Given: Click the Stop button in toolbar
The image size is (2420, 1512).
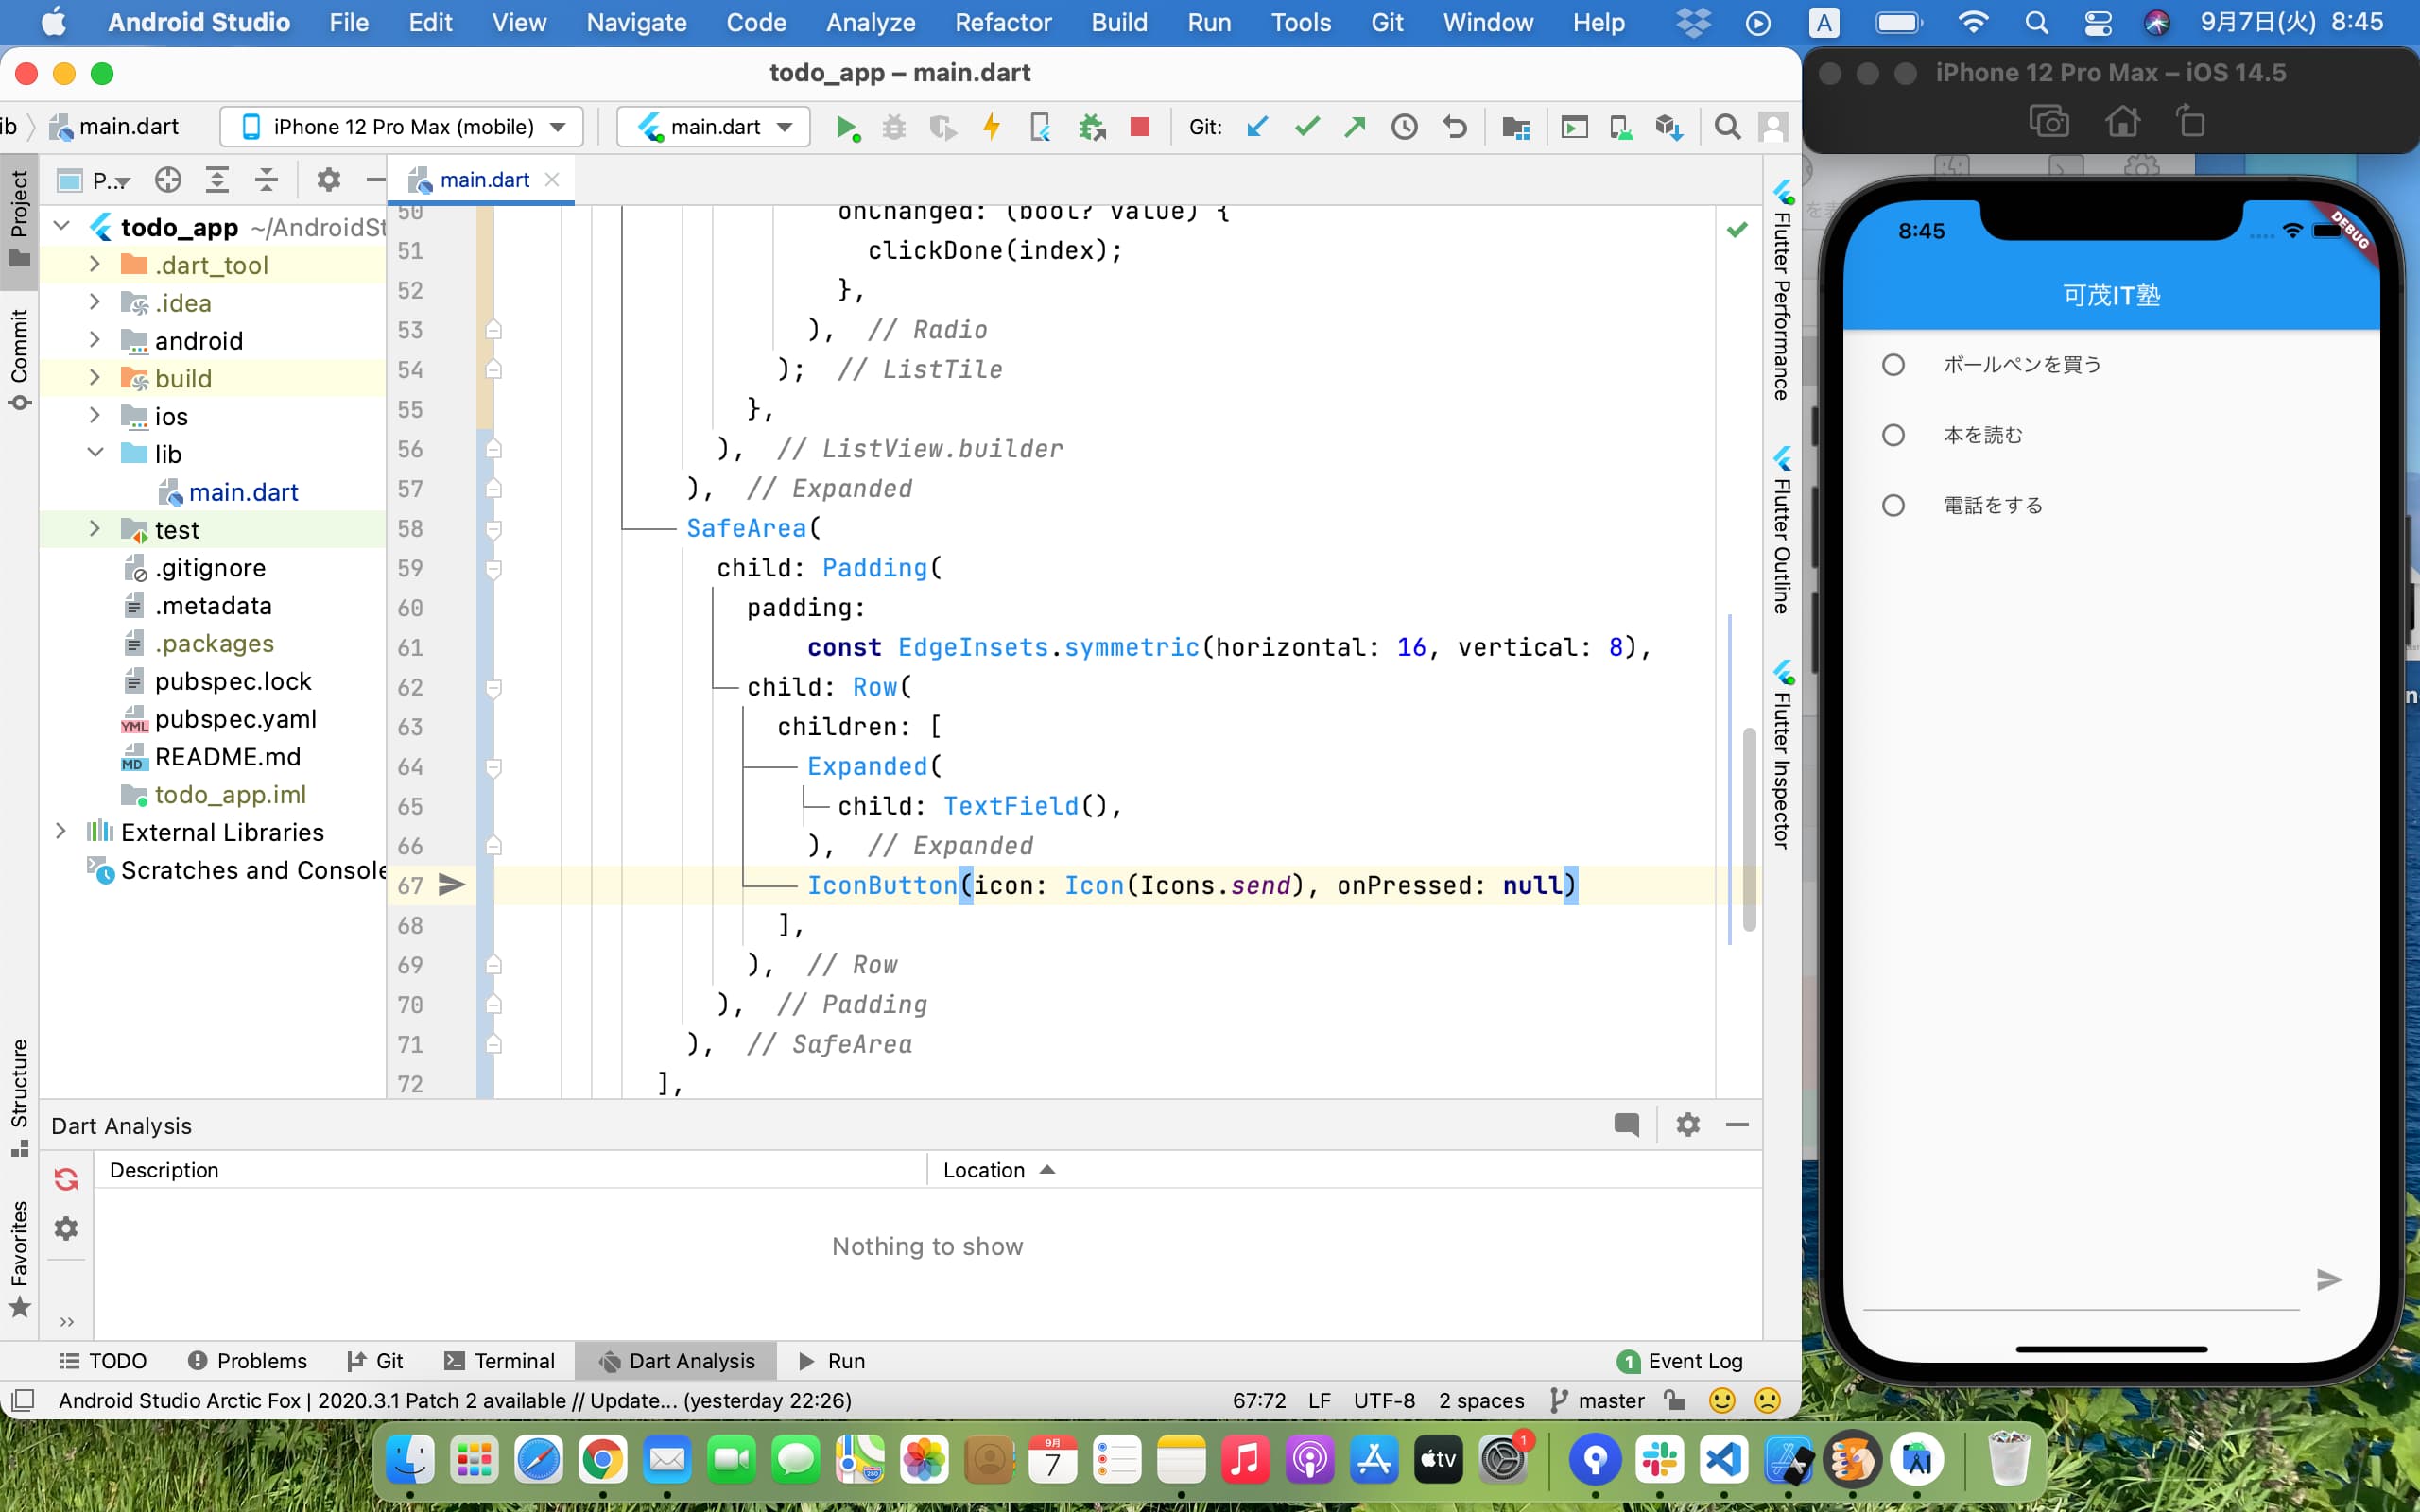Looking at the screenshot, I should point(1138,126).
